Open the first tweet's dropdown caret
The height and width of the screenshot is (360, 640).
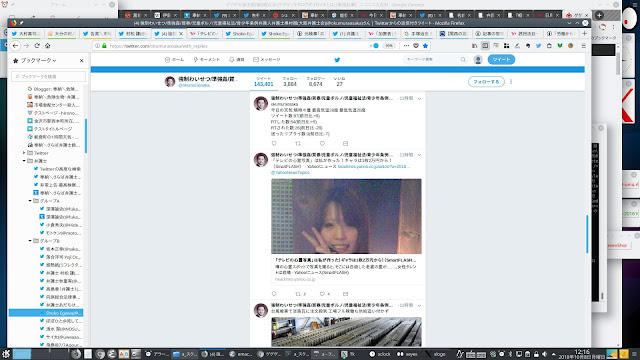tap(419, 99)
